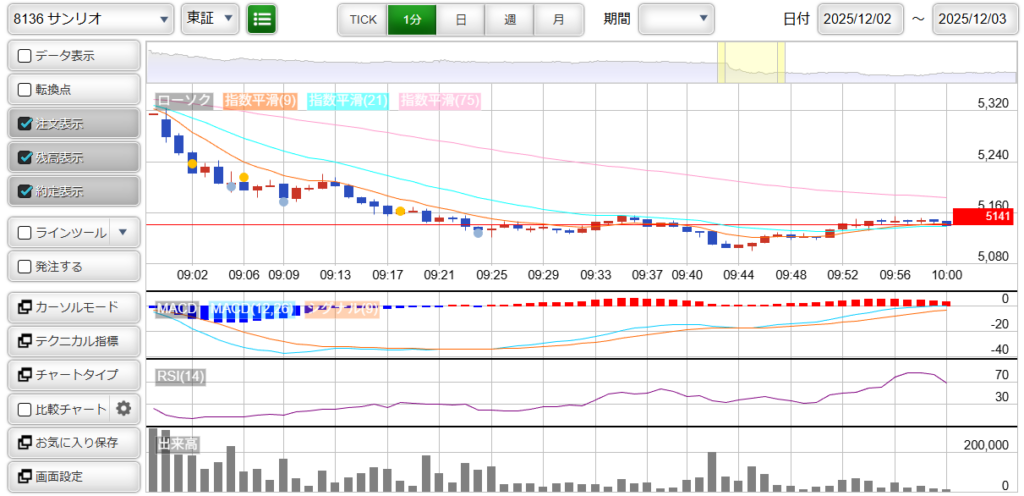Viewport: 1024px width, 496px height.
Task: Open 比較チャート gear settings
Action: [x=124, y=408]
